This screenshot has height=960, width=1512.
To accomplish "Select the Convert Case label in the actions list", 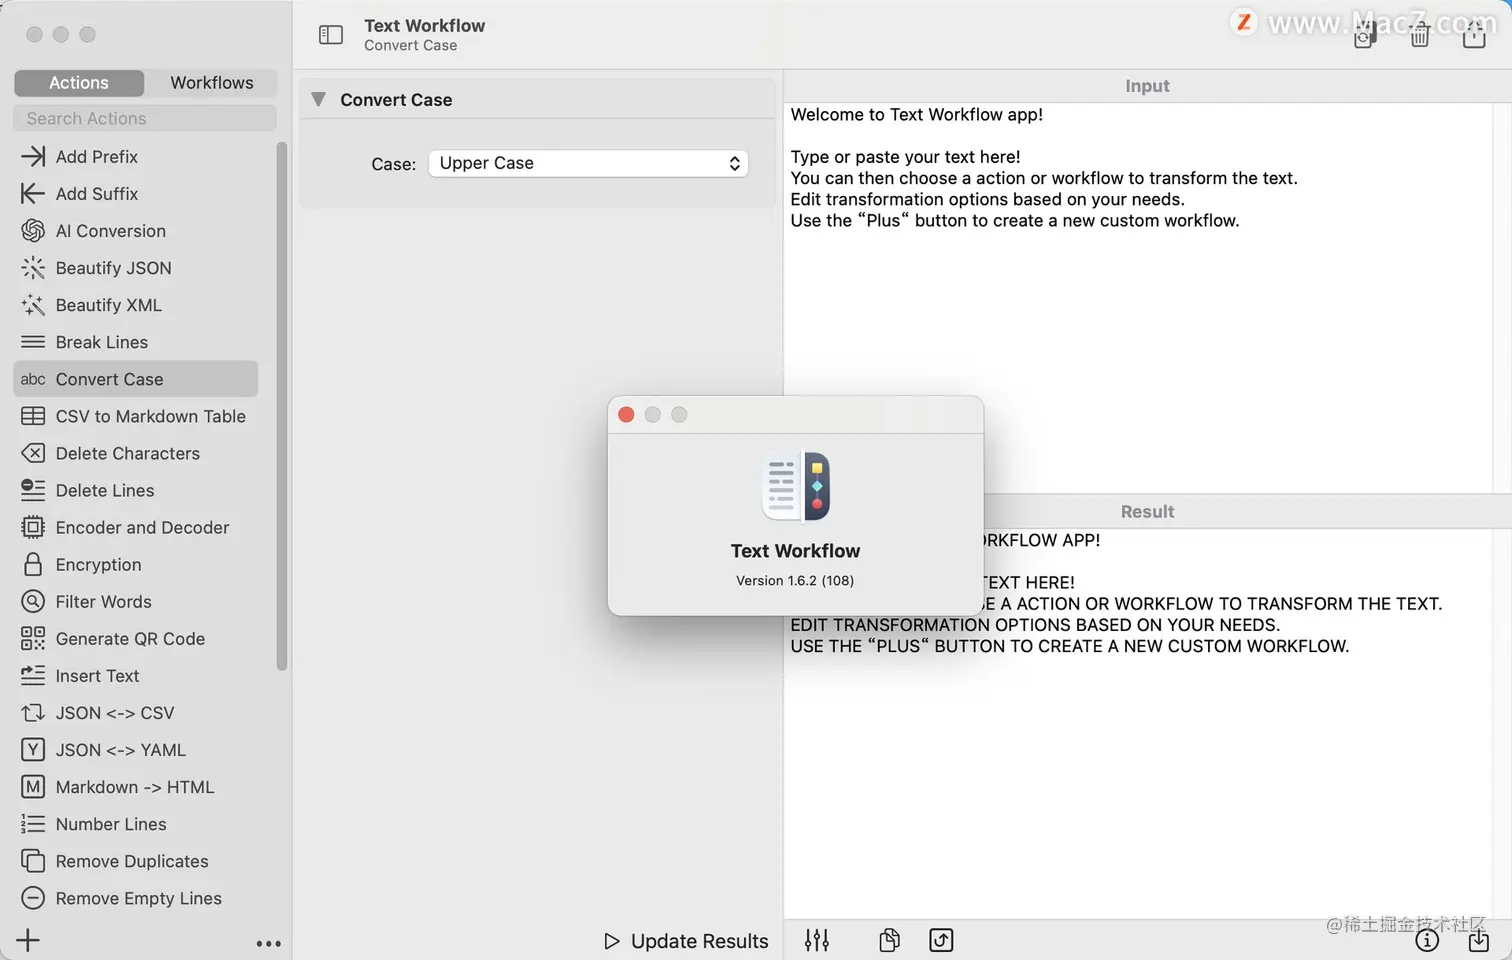I will point(109,379).
